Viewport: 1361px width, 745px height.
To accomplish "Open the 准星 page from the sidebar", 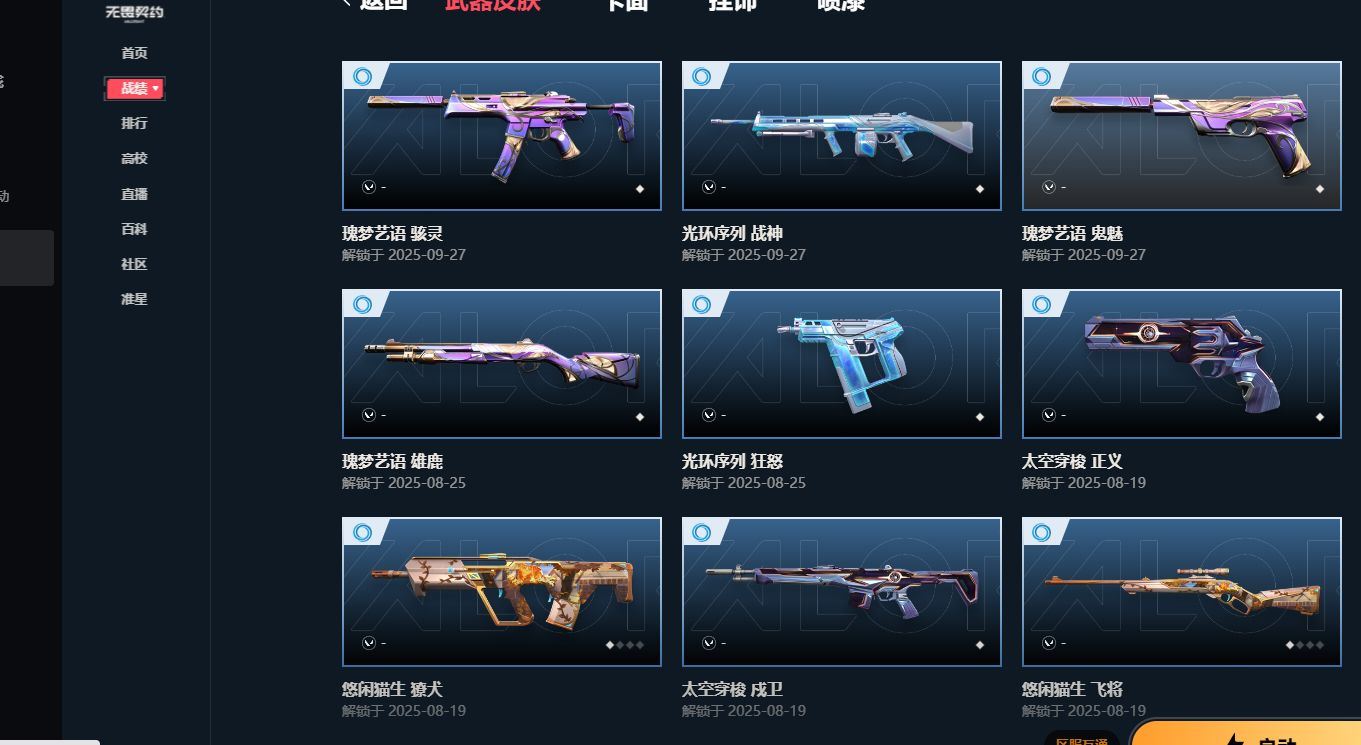I will click(134, 299).
